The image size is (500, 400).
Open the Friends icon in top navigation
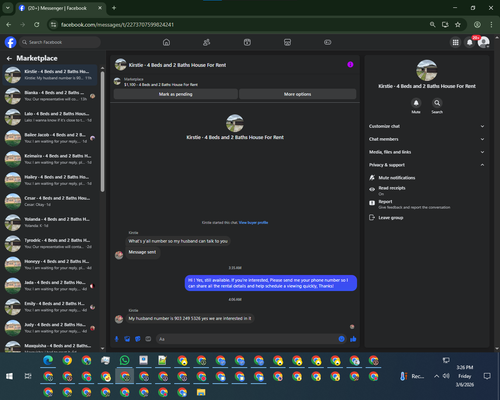pyautogui.click(x=207, y=42)
